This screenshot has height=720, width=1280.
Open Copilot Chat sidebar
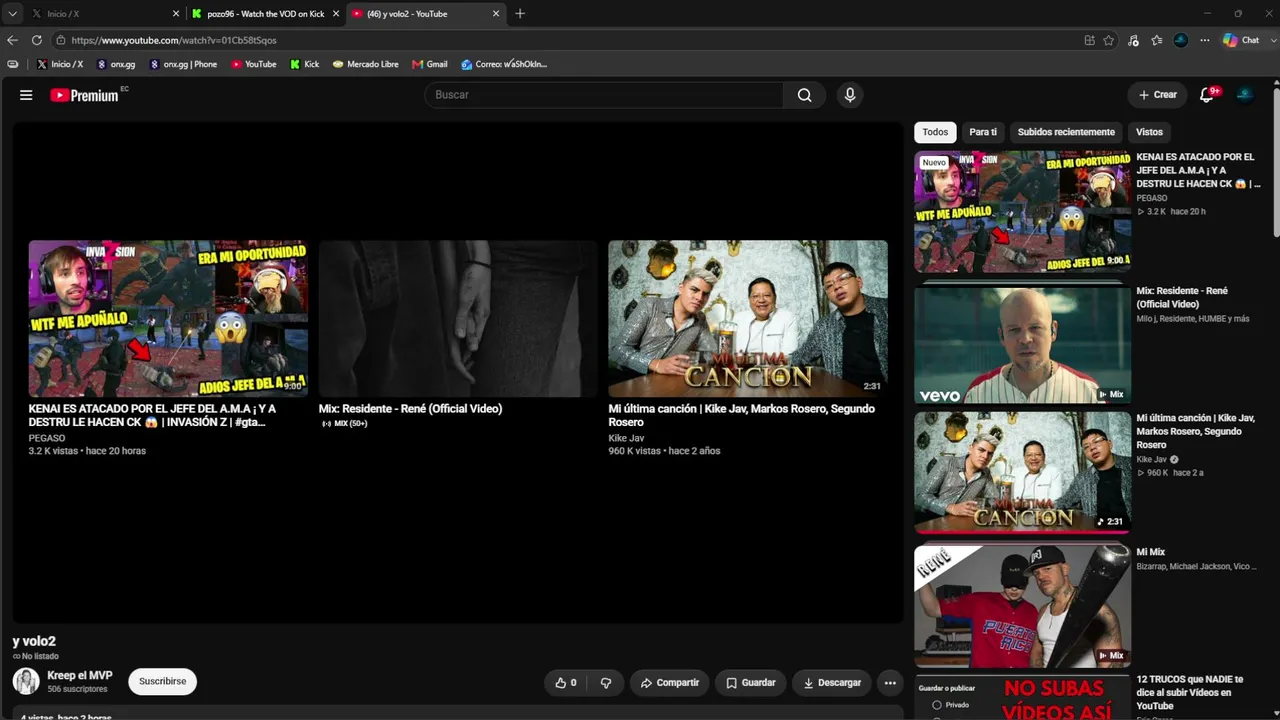coord(1243,40)
